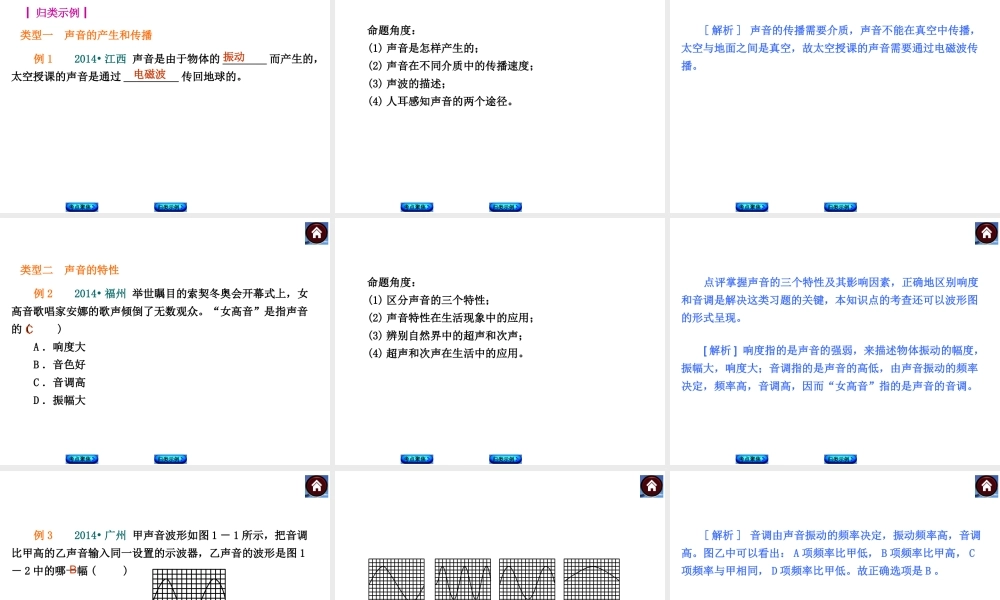
Task: Click line (4) 超声和次声在生活中的应用
Action: point(446,353)
